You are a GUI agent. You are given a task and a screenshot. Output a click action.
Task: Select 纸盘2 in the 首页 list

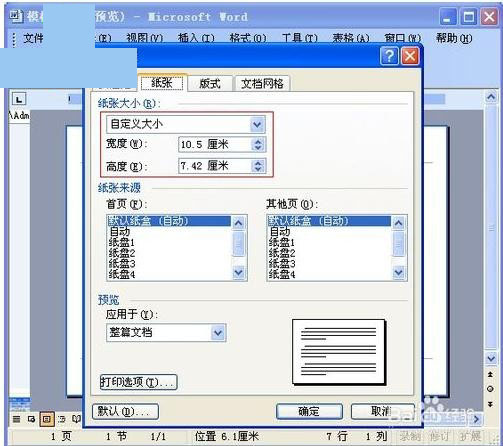(x=169, y=253)
